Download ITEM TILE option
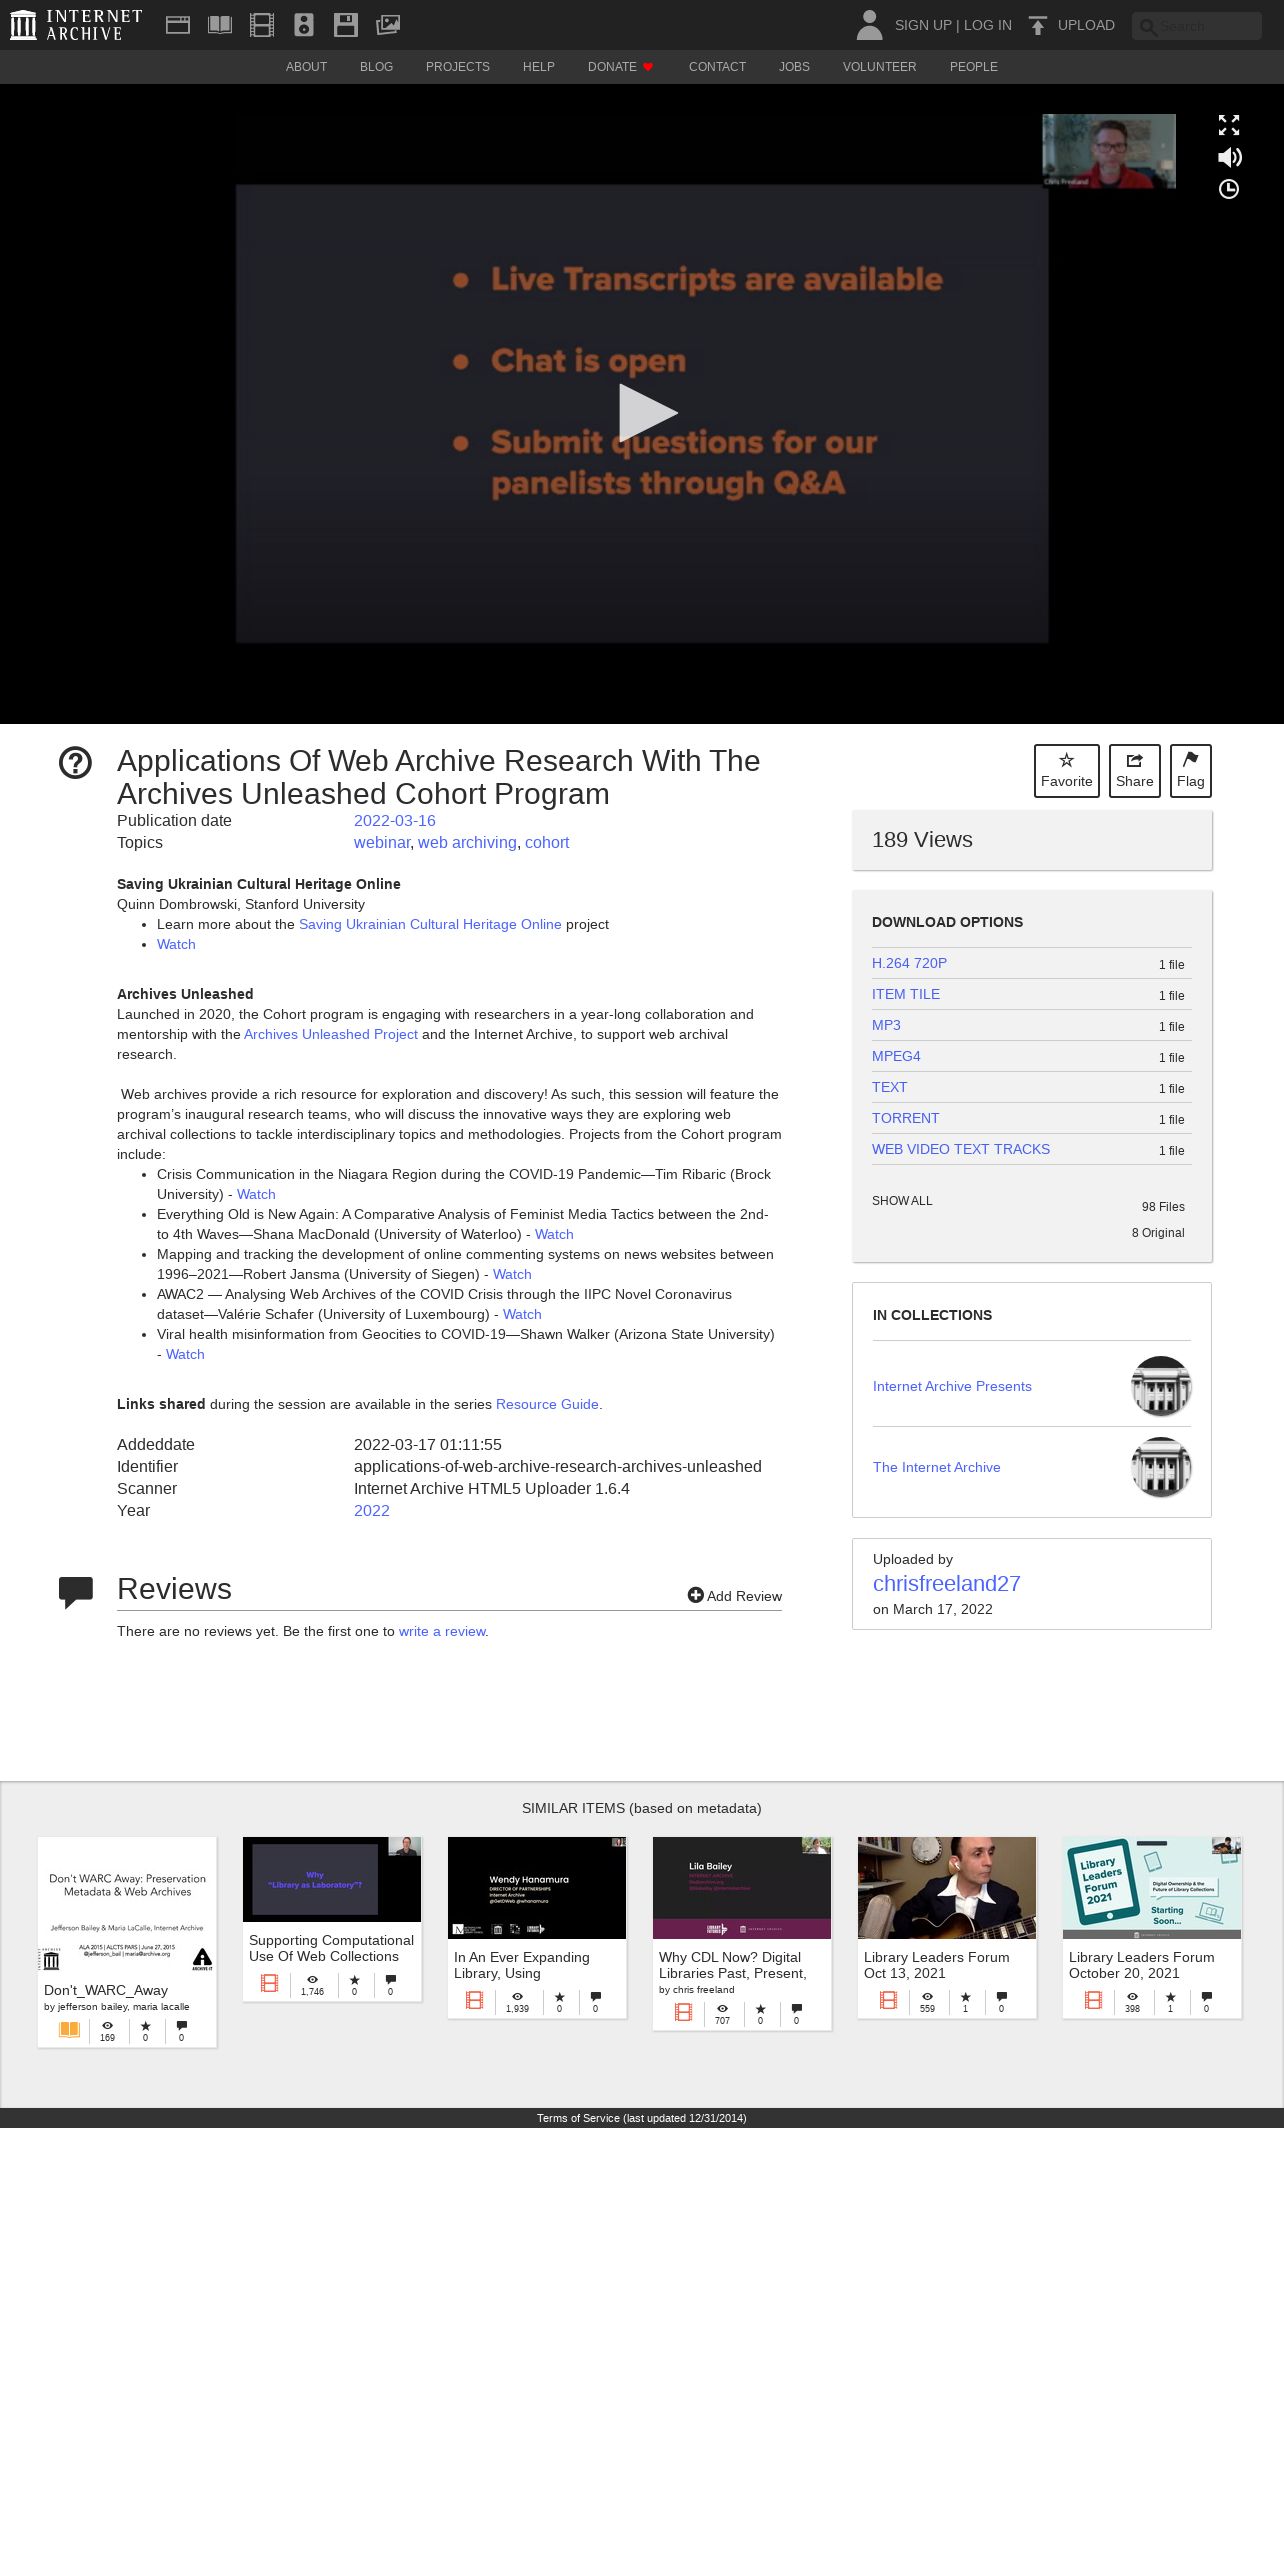This screenshot has width=1284, height=2568. 906,994
